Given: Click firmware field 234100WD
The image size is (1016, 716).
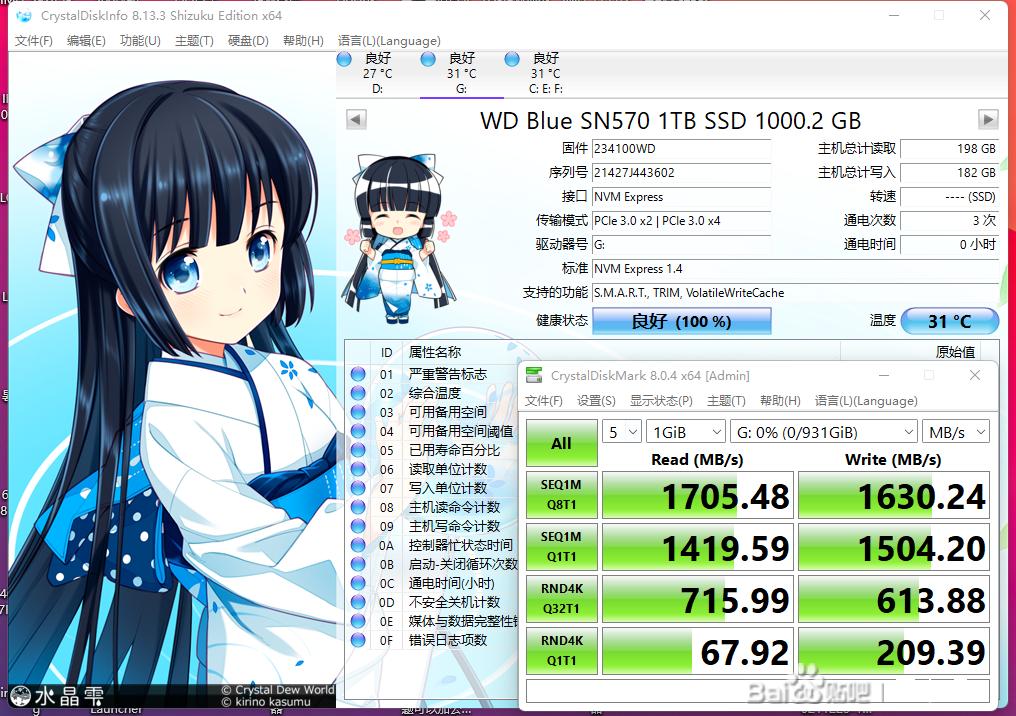Looking at the screenshot, I should 682,149.
